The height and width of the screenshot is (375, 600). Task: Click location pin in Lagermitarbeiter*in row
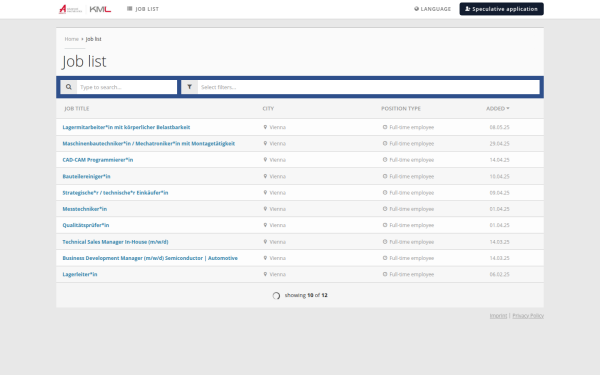point(265,127)
